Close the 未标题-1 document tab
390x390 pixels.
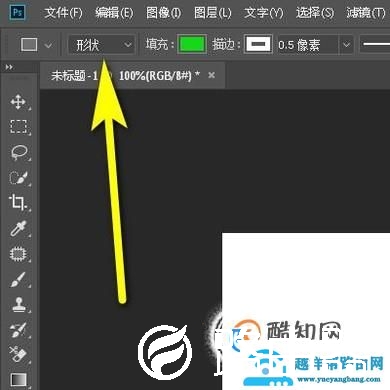pos(211,75)
